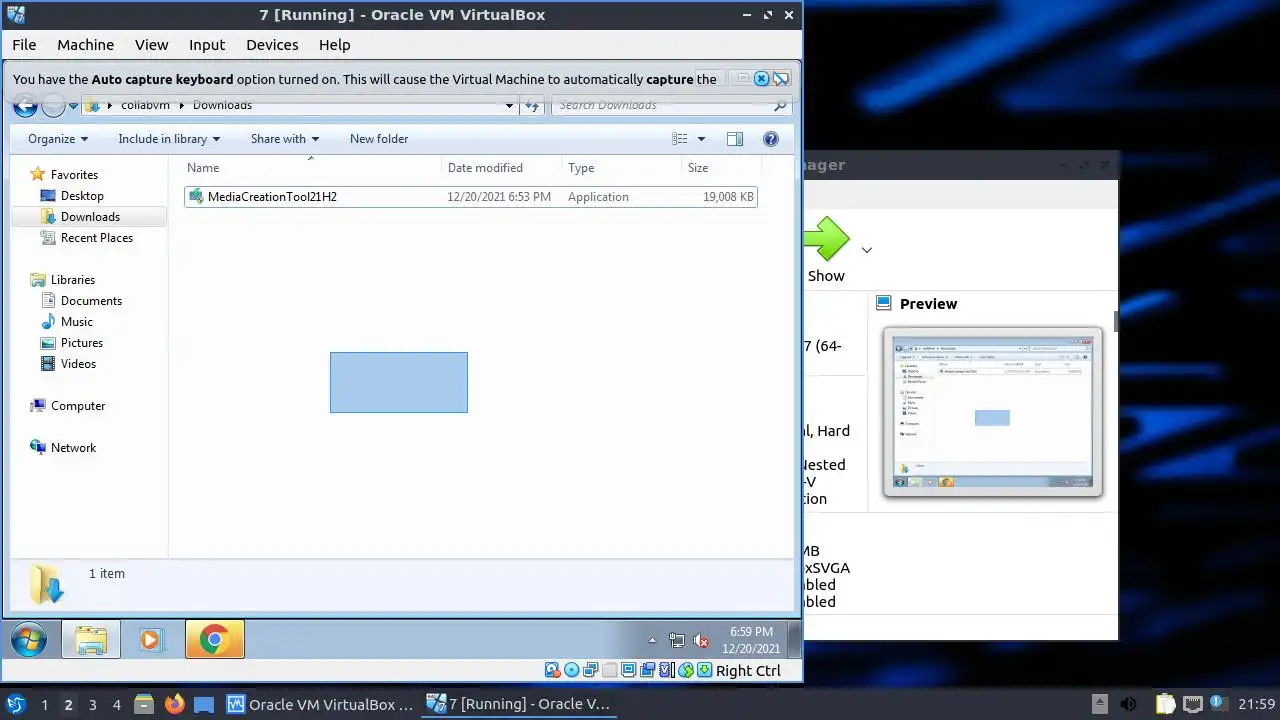Open the view options dropdown arrow
This screenshot has height=720, width=1280.
point(701,139)
